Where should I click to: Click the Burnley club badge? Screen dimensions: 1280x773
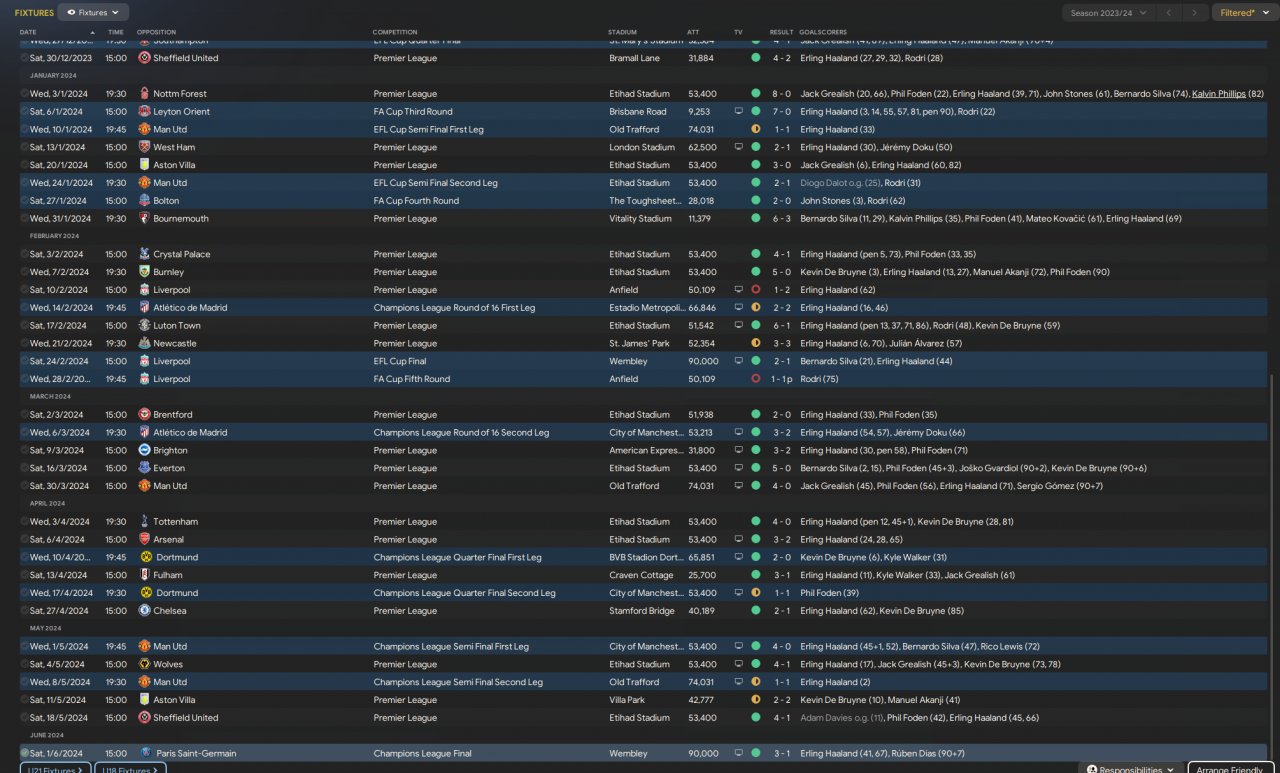(145, 272)
